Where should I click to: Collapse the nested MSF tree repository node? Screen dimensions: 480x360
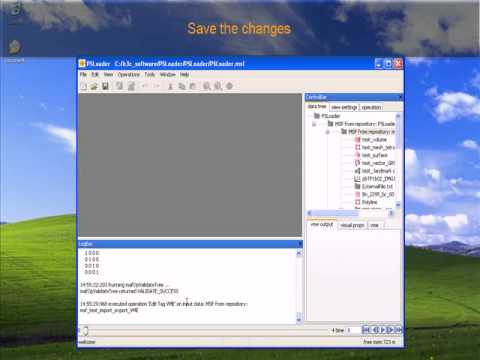[x=327, y=132]
